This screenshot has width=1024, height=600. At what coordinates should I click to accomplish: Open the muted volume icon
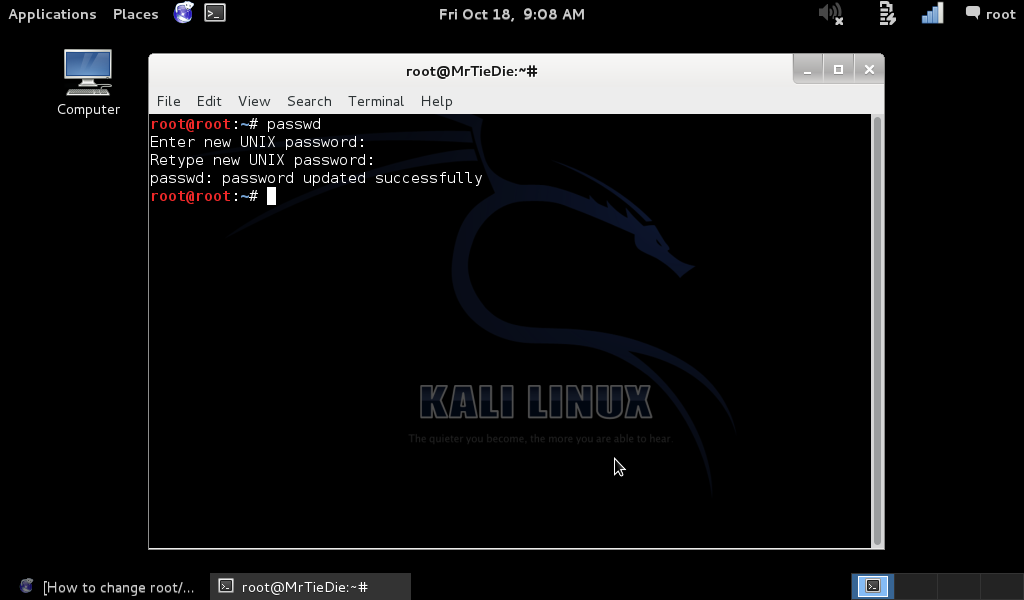831,13
